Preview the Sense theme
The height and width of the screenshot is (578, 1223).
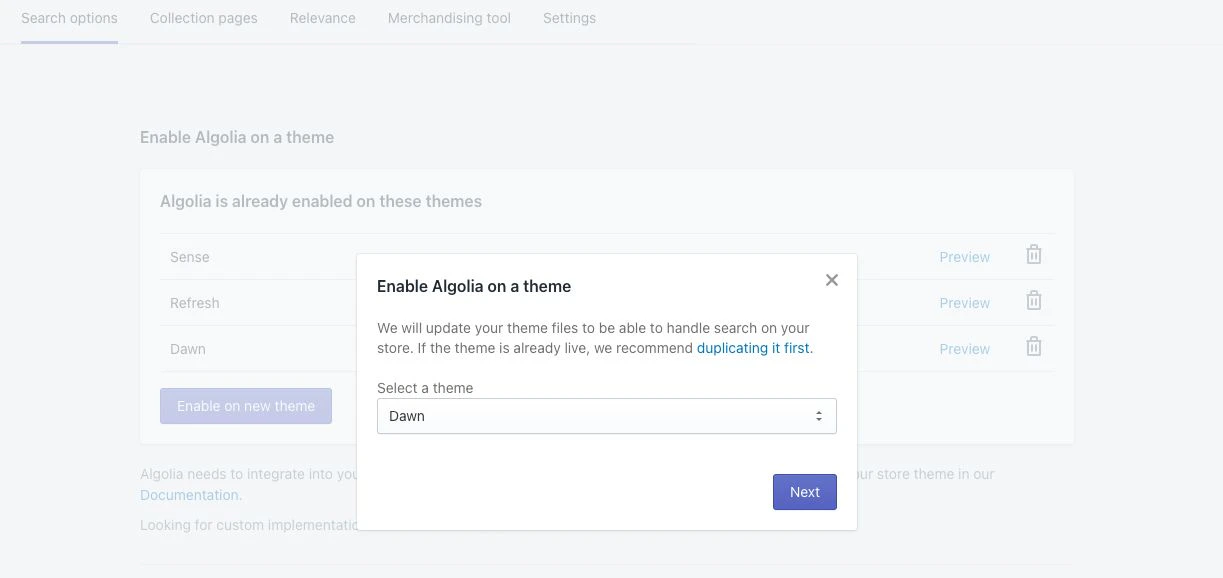pyautogui.click(x=963, y=256)
